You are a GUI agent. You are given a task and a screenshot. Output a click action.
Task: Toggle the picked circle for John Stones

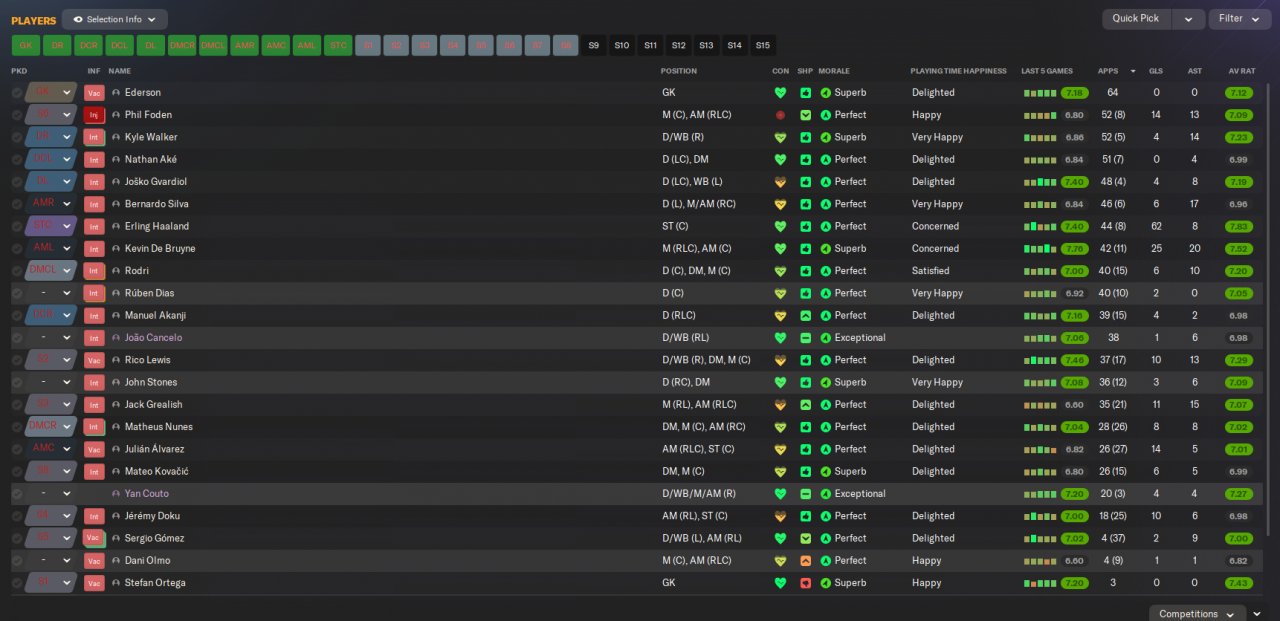point(17,382)
